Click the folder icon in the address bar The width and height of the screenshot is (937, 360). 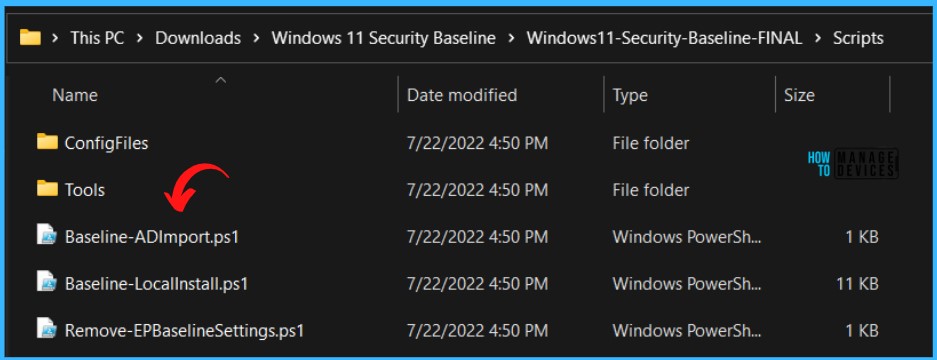[x=30, y=38]
